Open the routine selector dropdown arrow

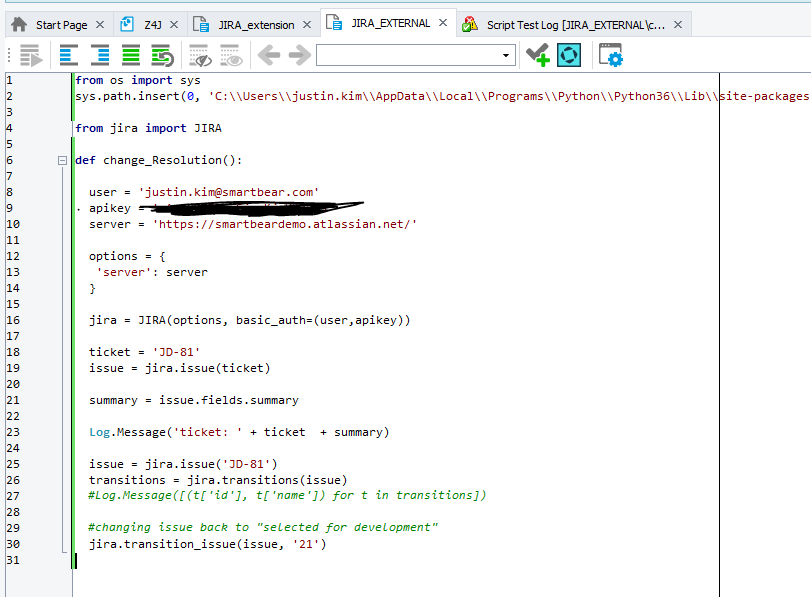(507, 56)
